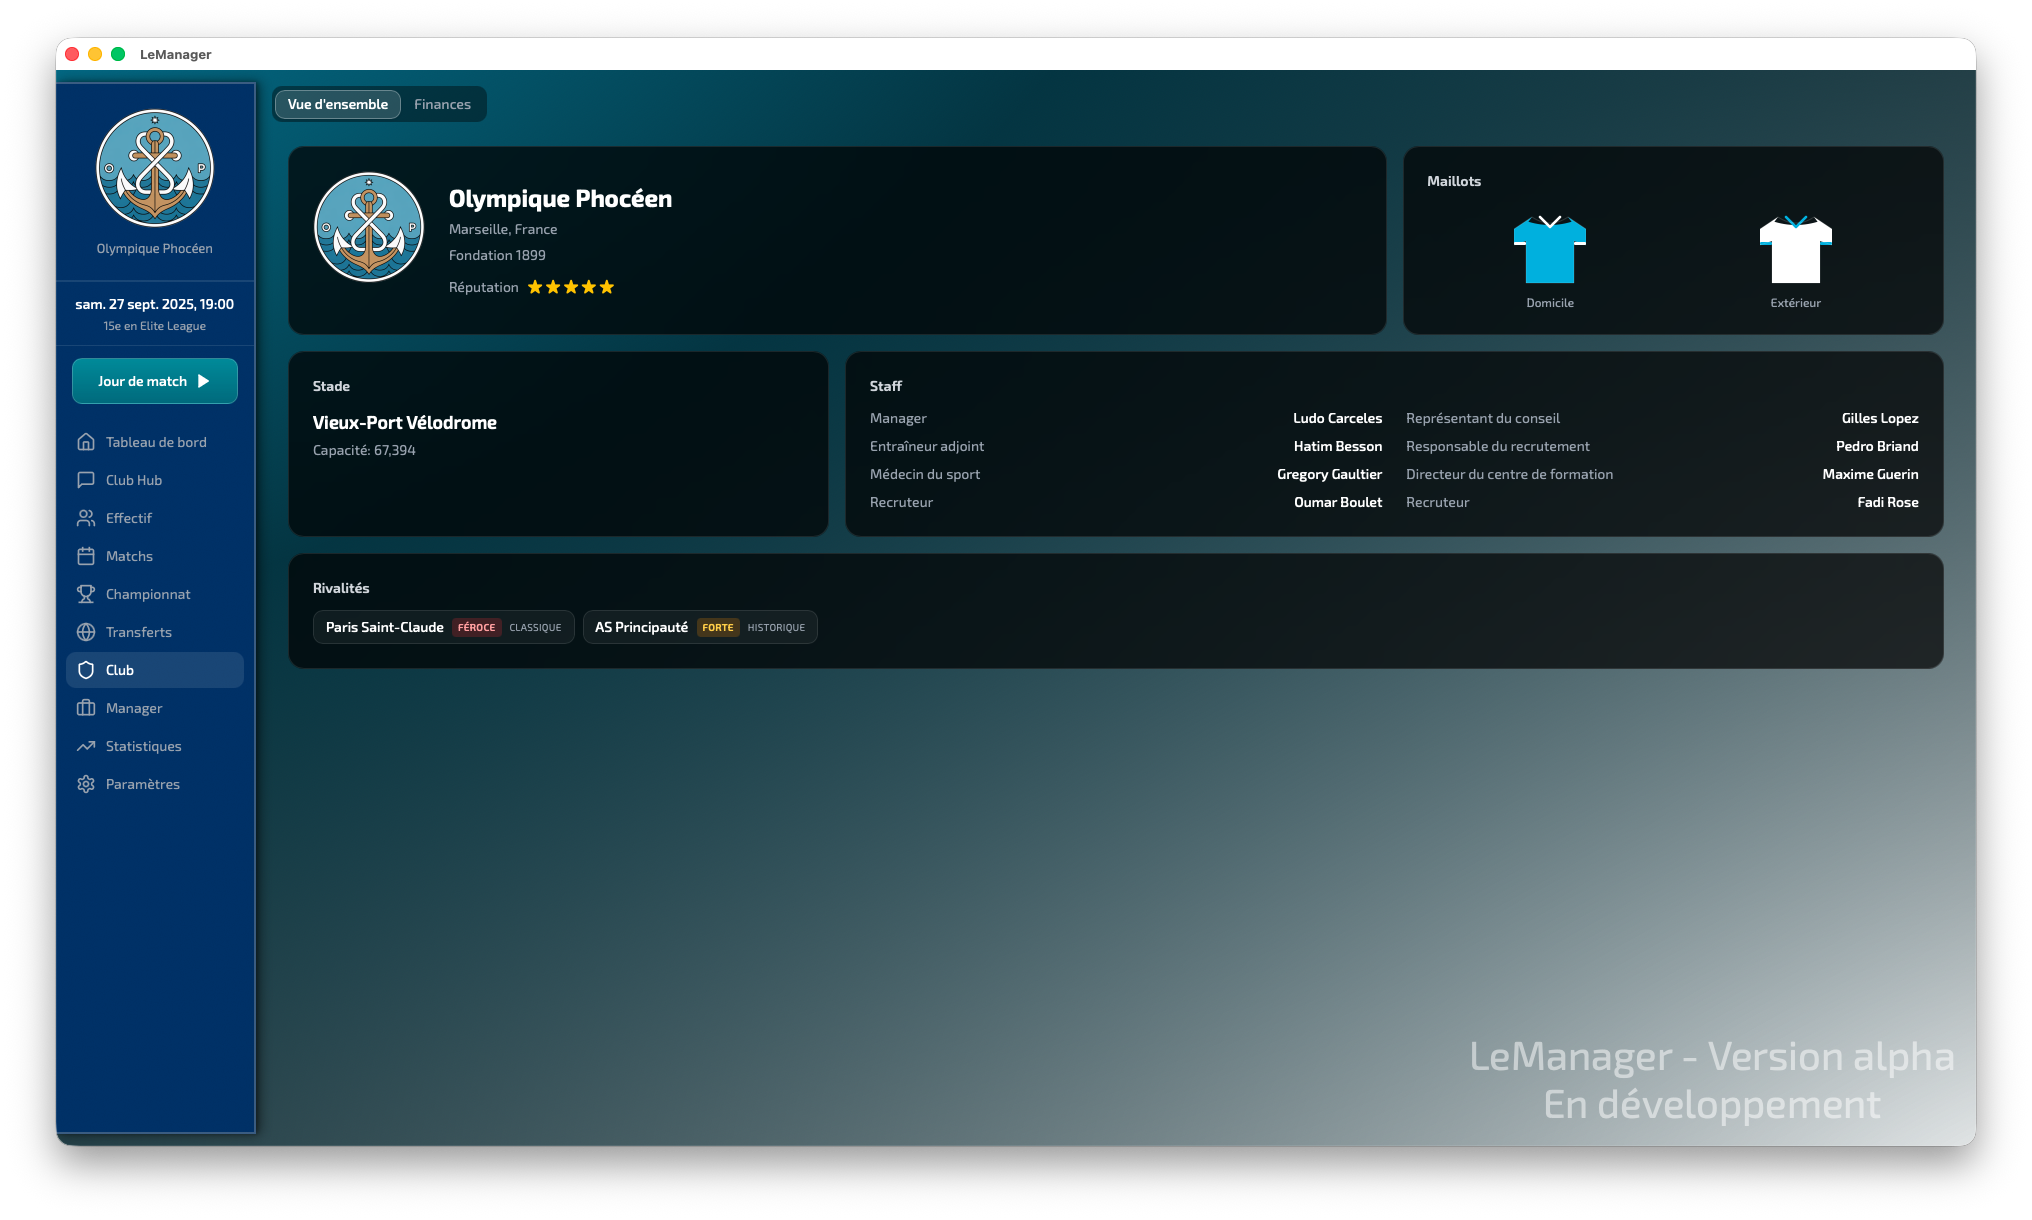Click the Entraîneur adjoint label
The image size is (2032, 1220).
(927, 446)
